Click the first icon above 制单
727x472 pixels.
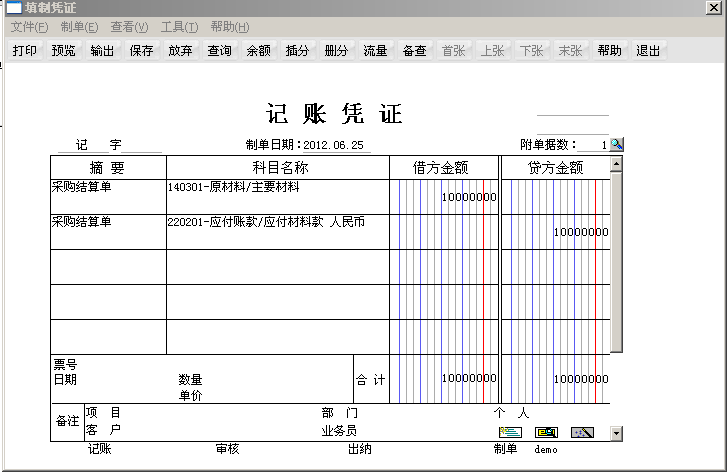(x=510, y=432)
